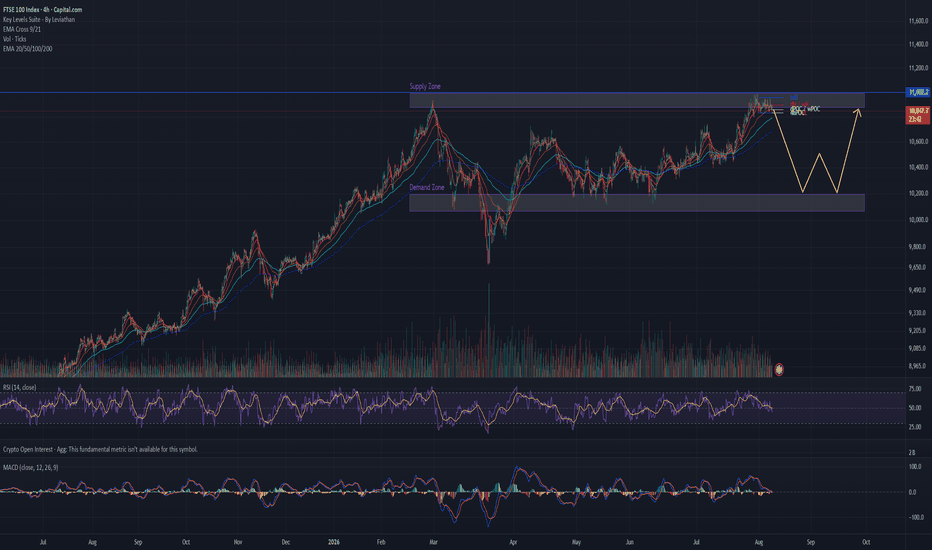Click the Demand Zone label
Viewport: 932px width, 550px height.
click(x=427, y=187)
